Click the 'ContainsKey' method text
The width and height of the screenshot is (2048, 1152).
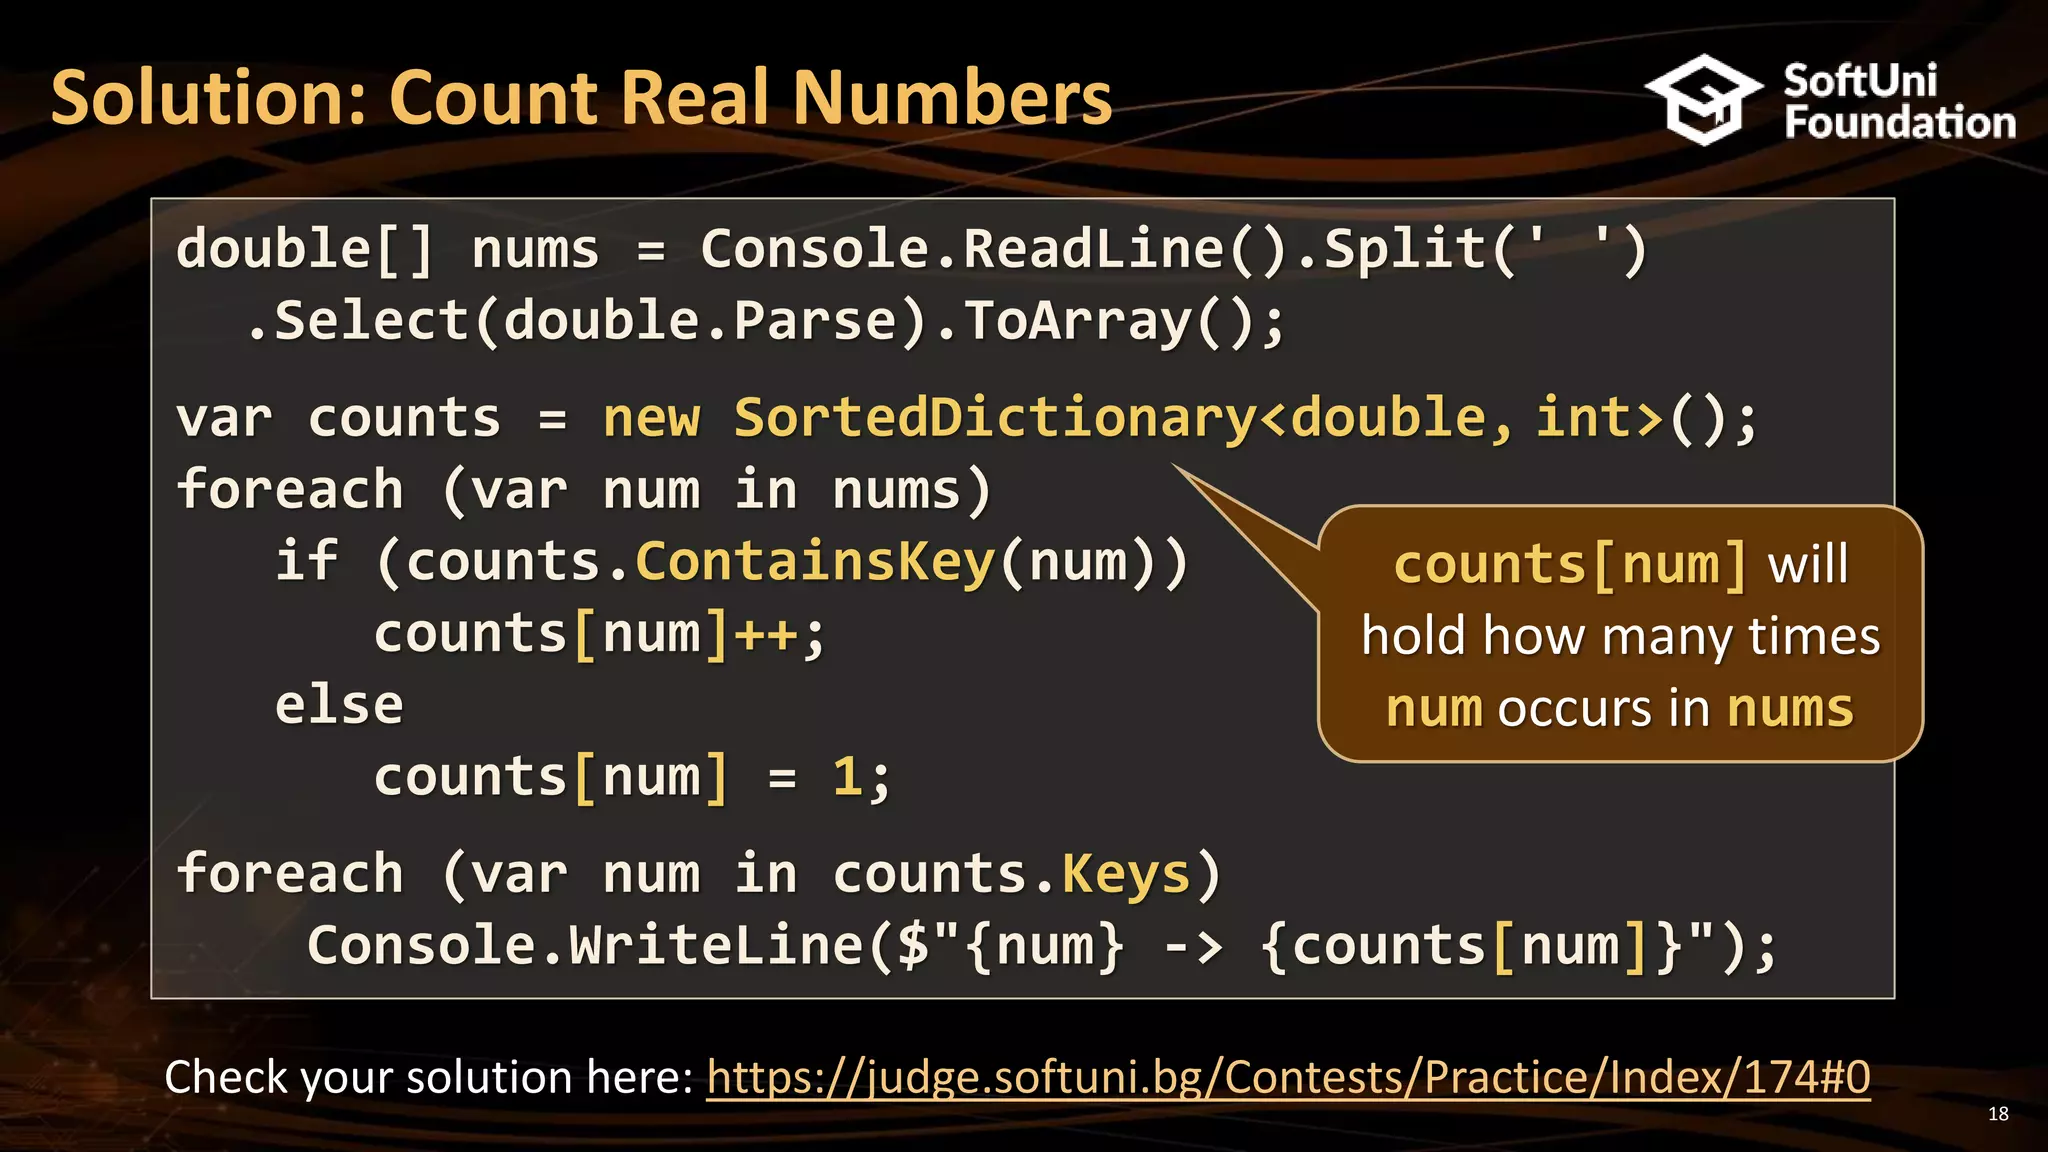coord(816,561)
